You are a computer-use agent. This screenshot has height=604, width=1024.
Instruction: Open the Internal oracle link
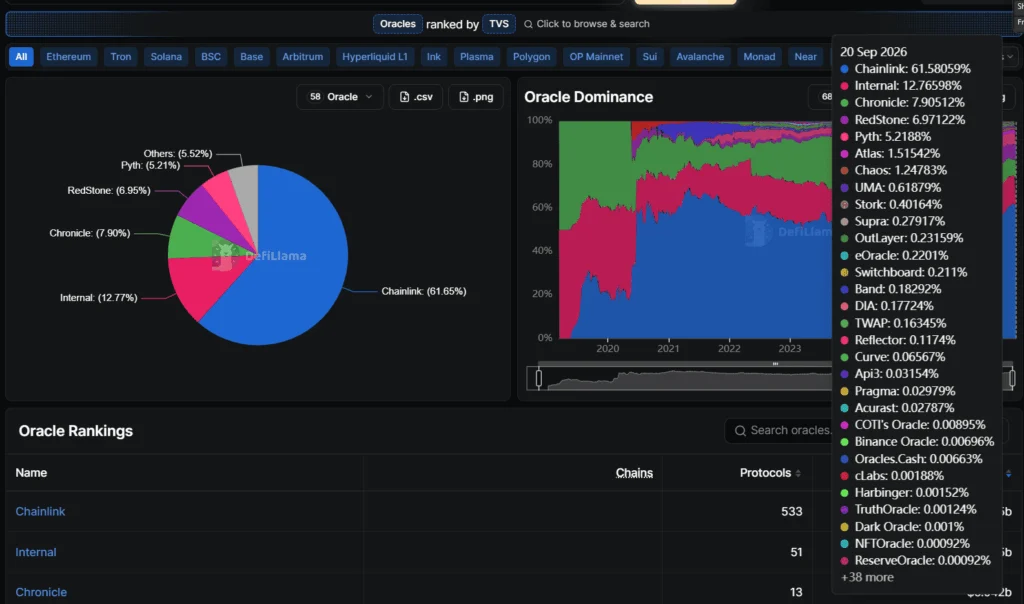tap(36, 552)
